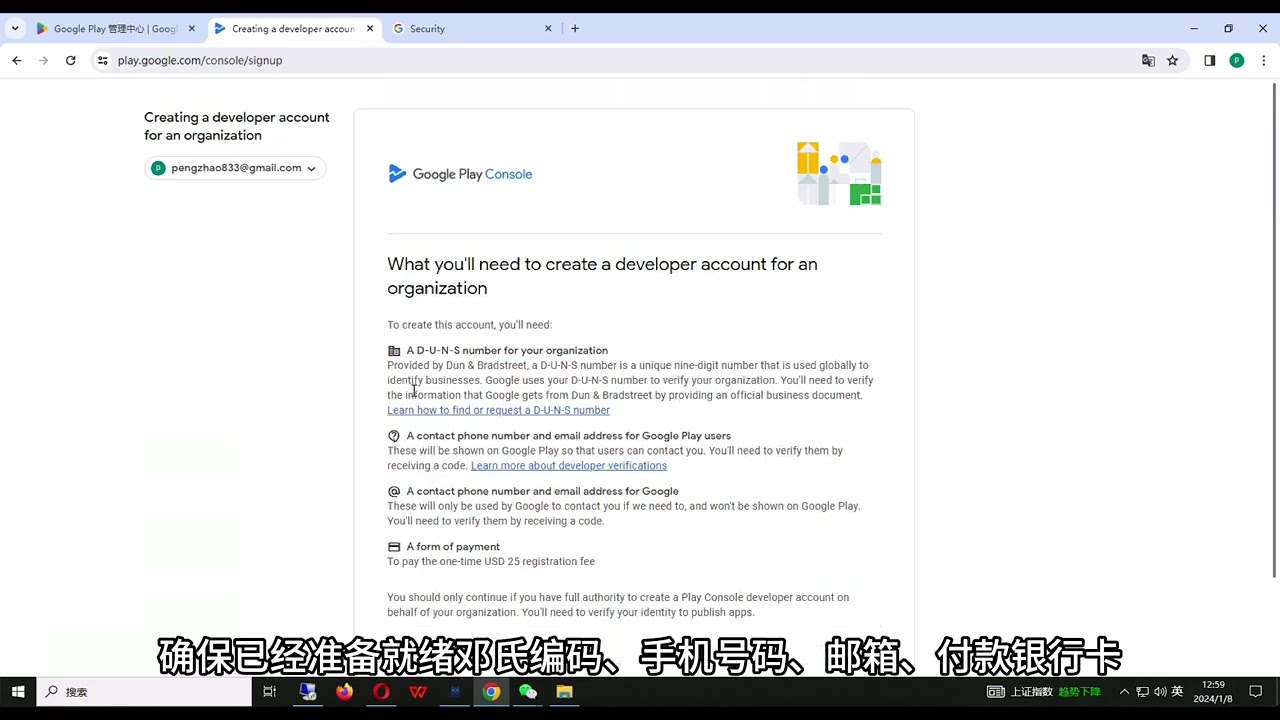This screenshot has height=720, width=1280.
Task: Click the To create this account, you'll need text
Action: (x=470, y=325)
